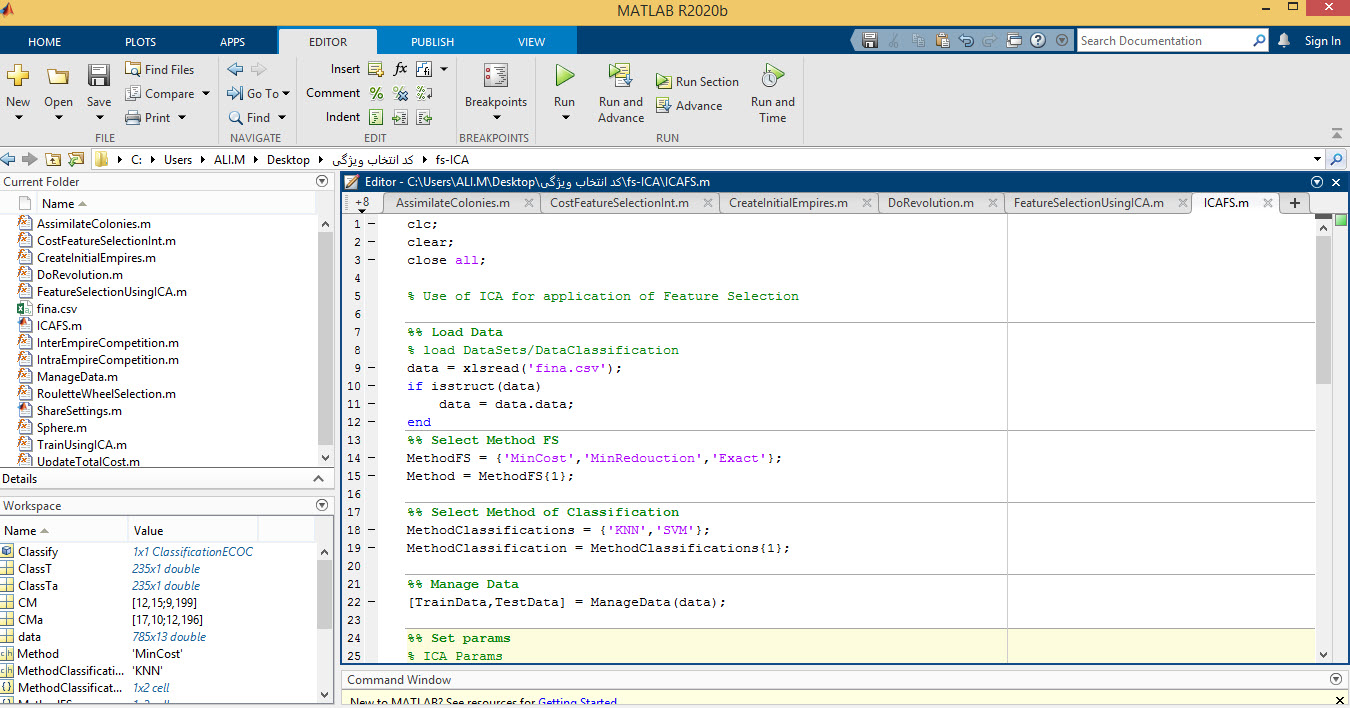This screenshot has width=1350, height=708.
Task: Collapse section at line 1 dash marker
Action: [x=371, y=224]
